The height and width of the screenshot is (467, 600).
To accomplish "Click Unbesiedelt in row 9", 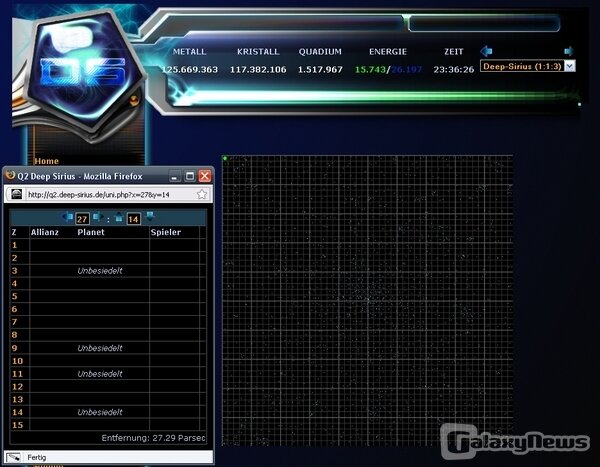I will [100, 348].
